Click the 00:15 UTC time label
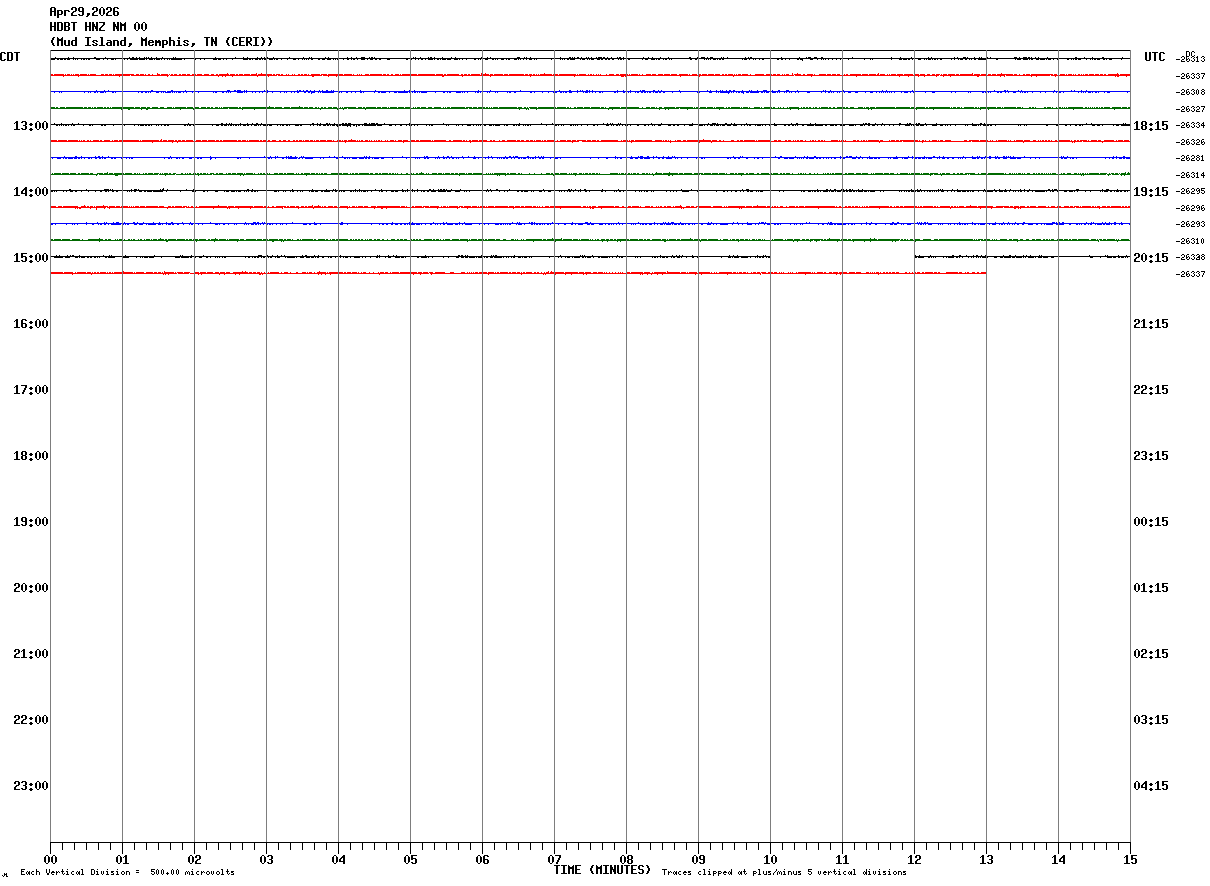1210x886 pixels. [1151, 522]
